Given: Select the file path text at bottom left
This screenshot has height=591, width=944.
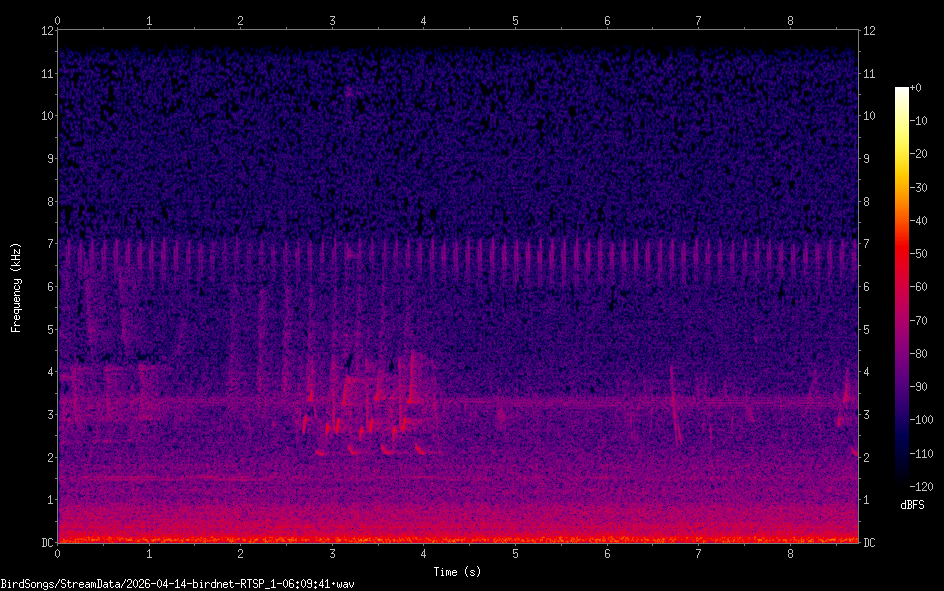Looking at the screenshot, I should pos(178,583).
